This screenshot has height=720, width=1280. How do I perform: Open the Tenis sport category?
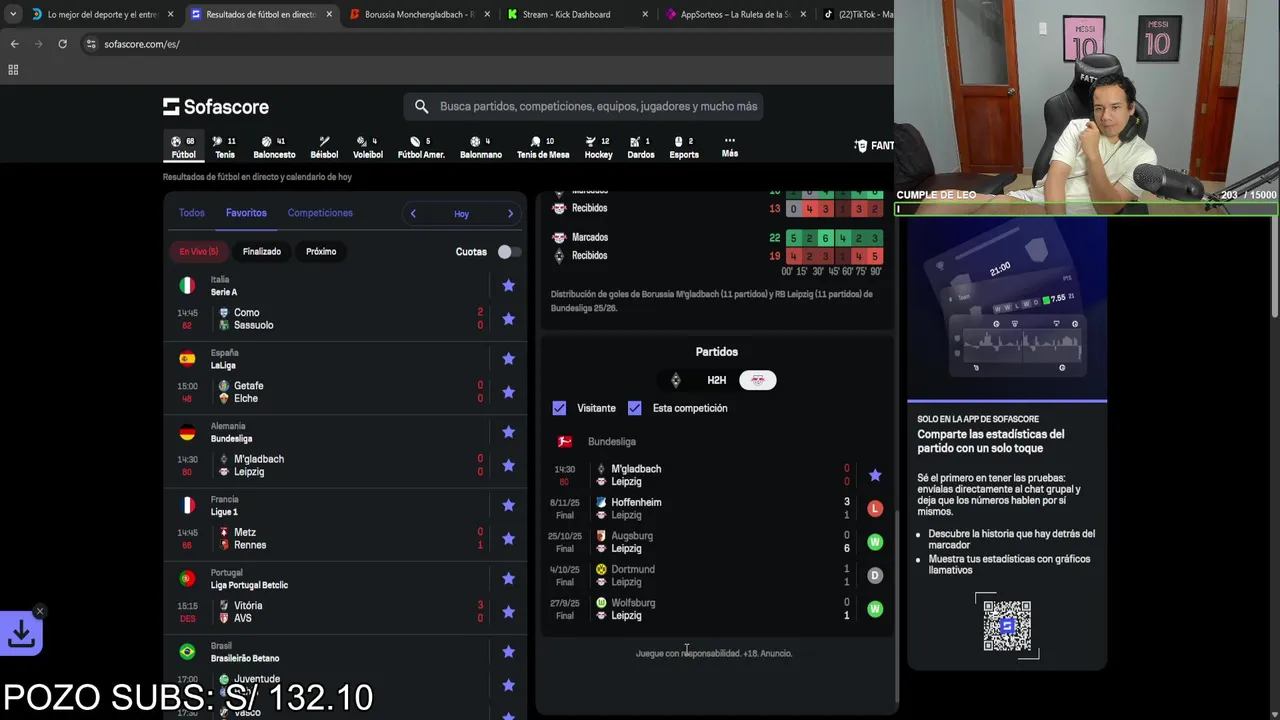(225, 147)
